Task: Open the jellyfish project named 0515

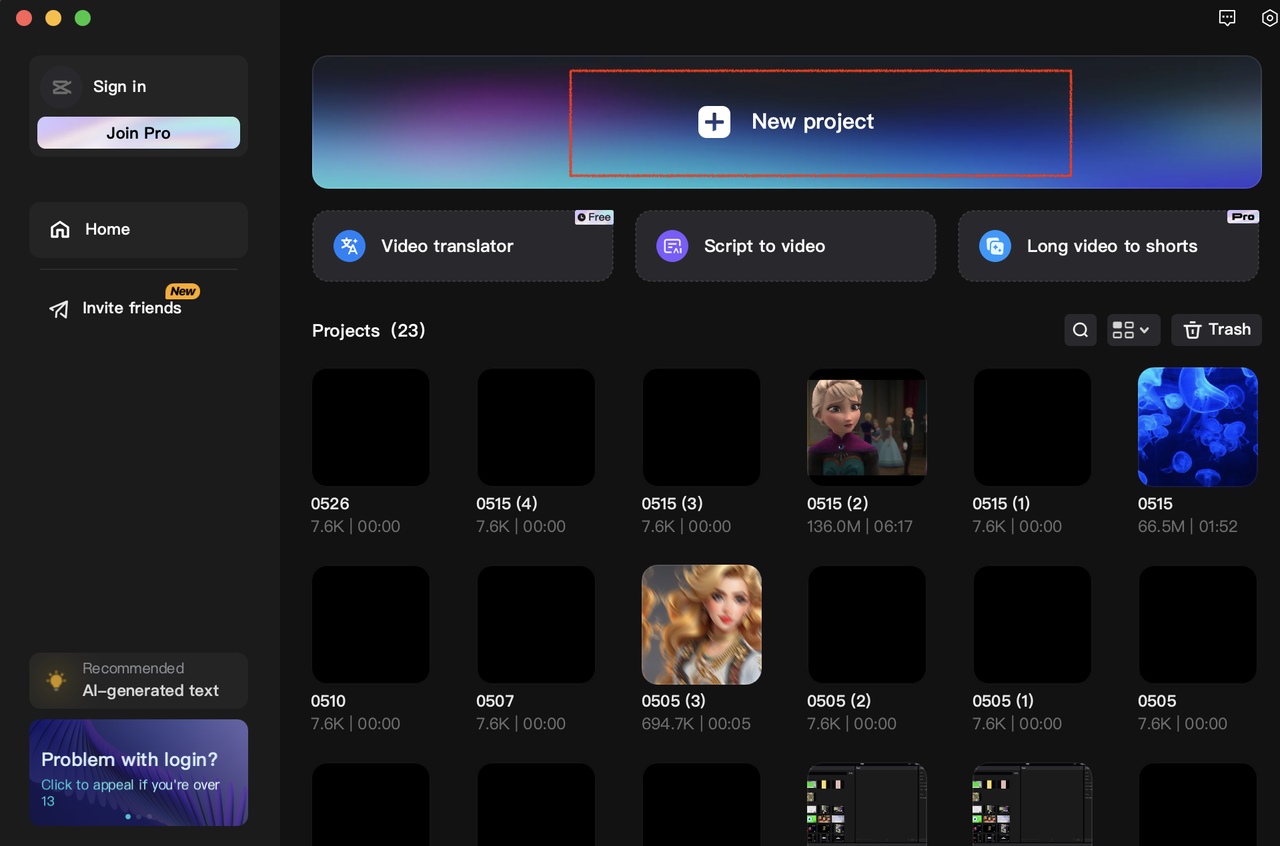Action: click(1197, 427)
